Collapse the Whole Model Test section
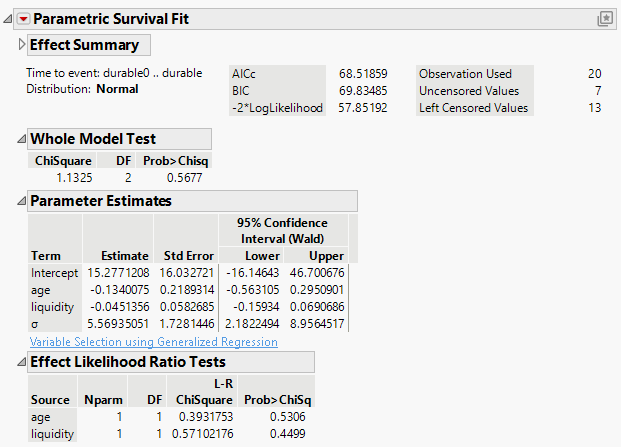The width and height of the screenshot is (621, 447). (x=22, y=139)
